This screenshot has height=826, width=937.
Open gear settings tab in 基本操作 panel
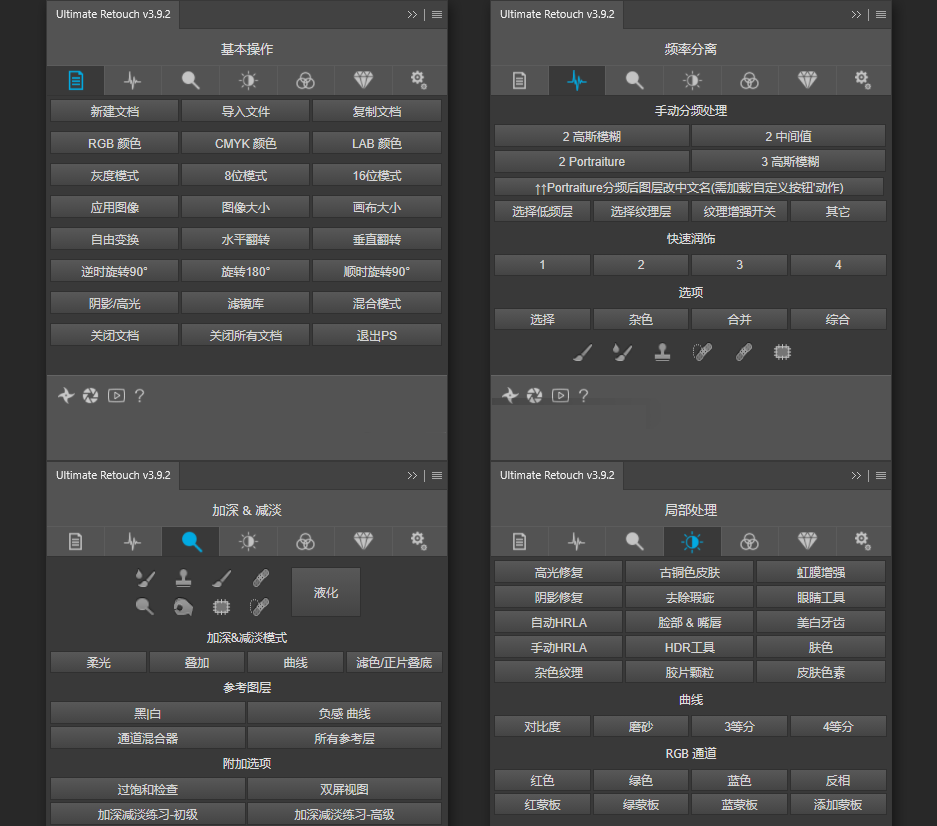point(418,81)
